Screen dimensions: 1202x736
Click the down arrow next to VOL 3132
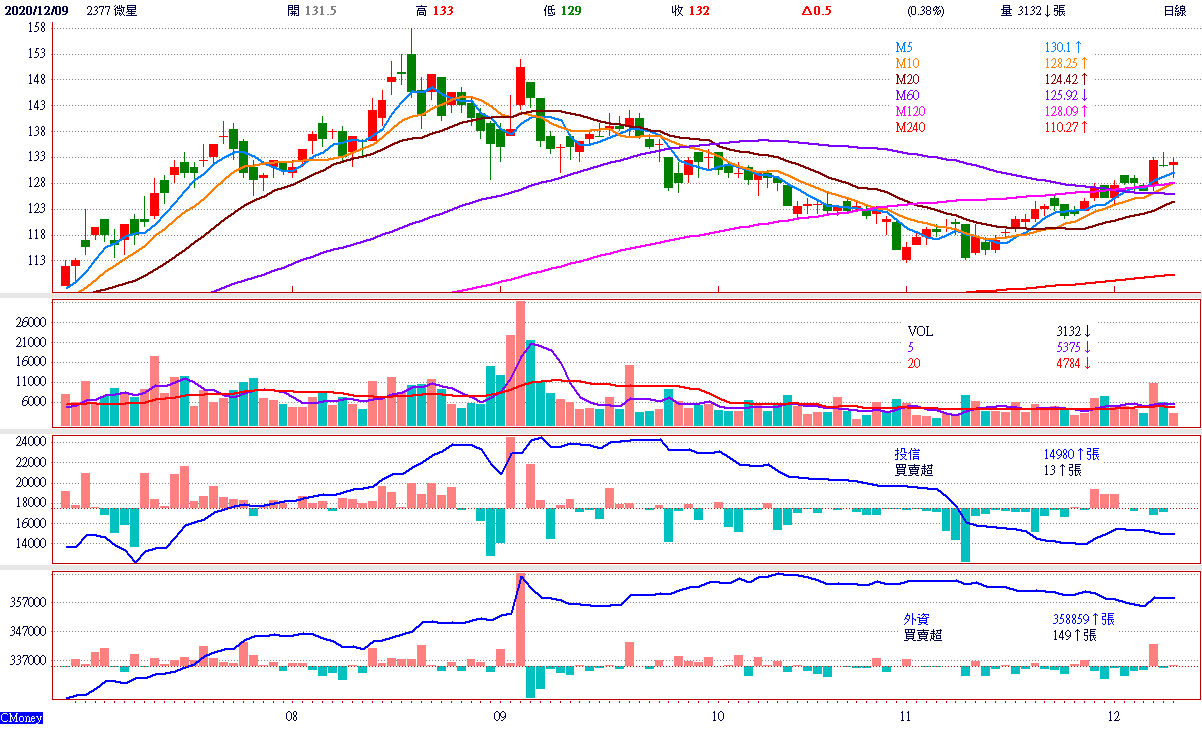(x=1087, y=331)
